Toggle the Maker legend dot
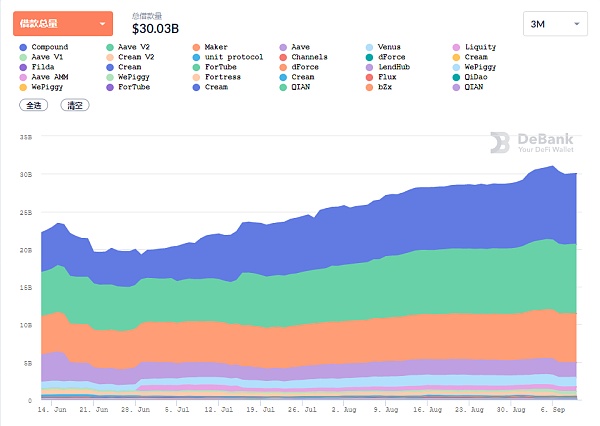The height and width of the screenshot is (426, 600). tap(196, 47)
